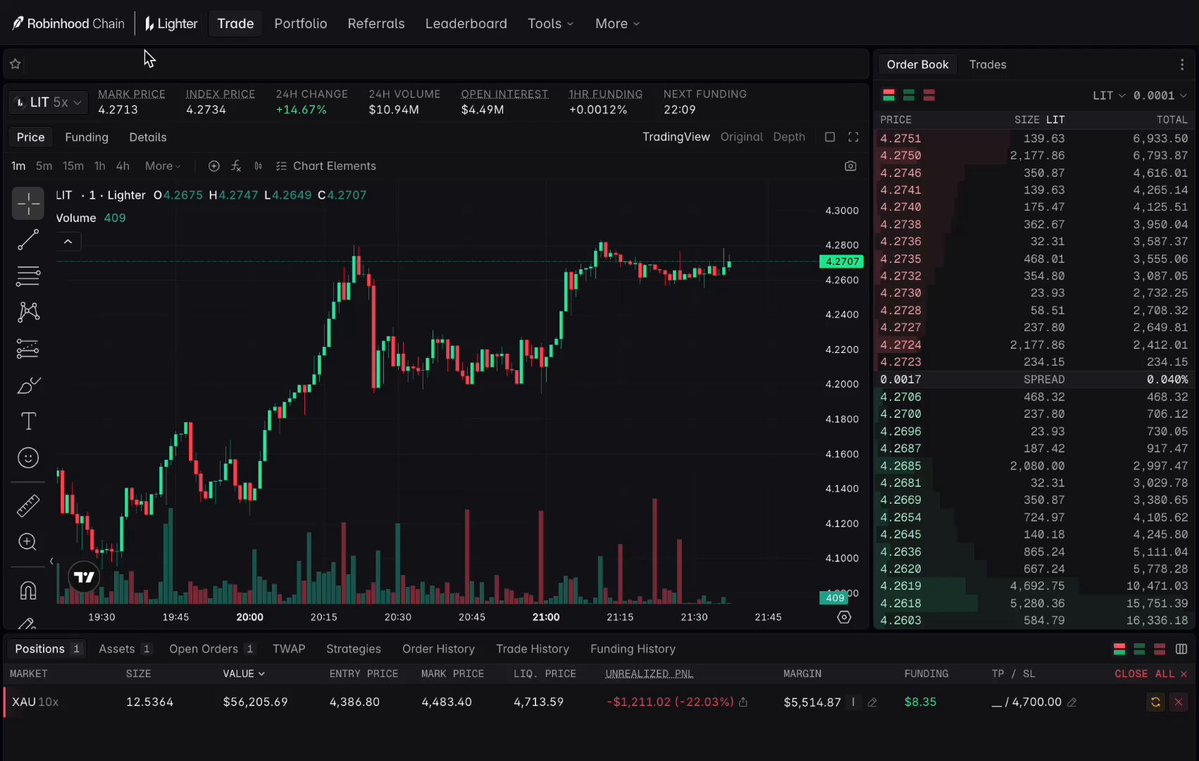Reverse the XAU position

(1155, 702)
